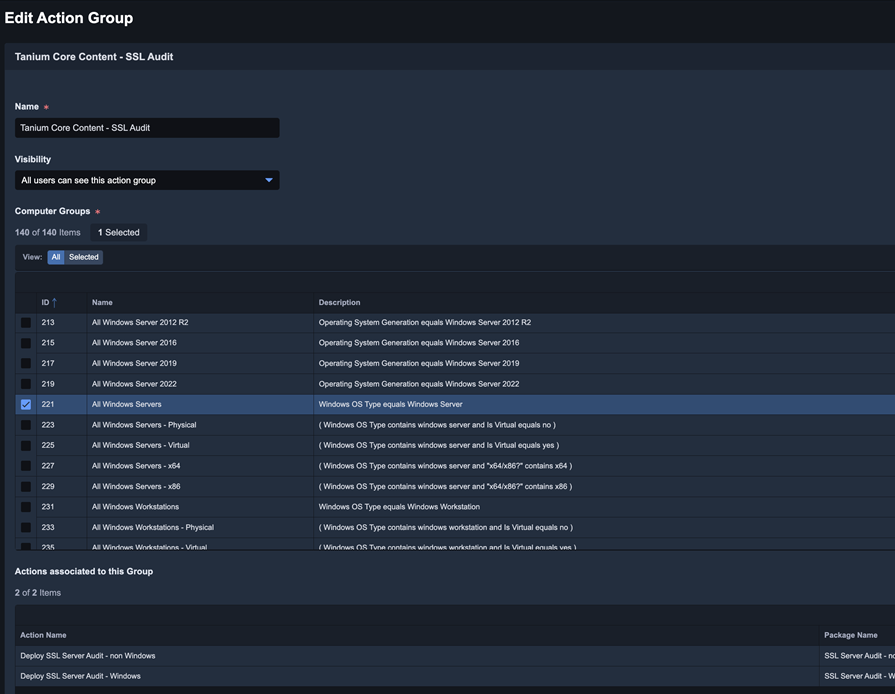Tick the checkbox for All Windows Servers - Physical
The image size is (895, 694).
click(x=26, y=425)
